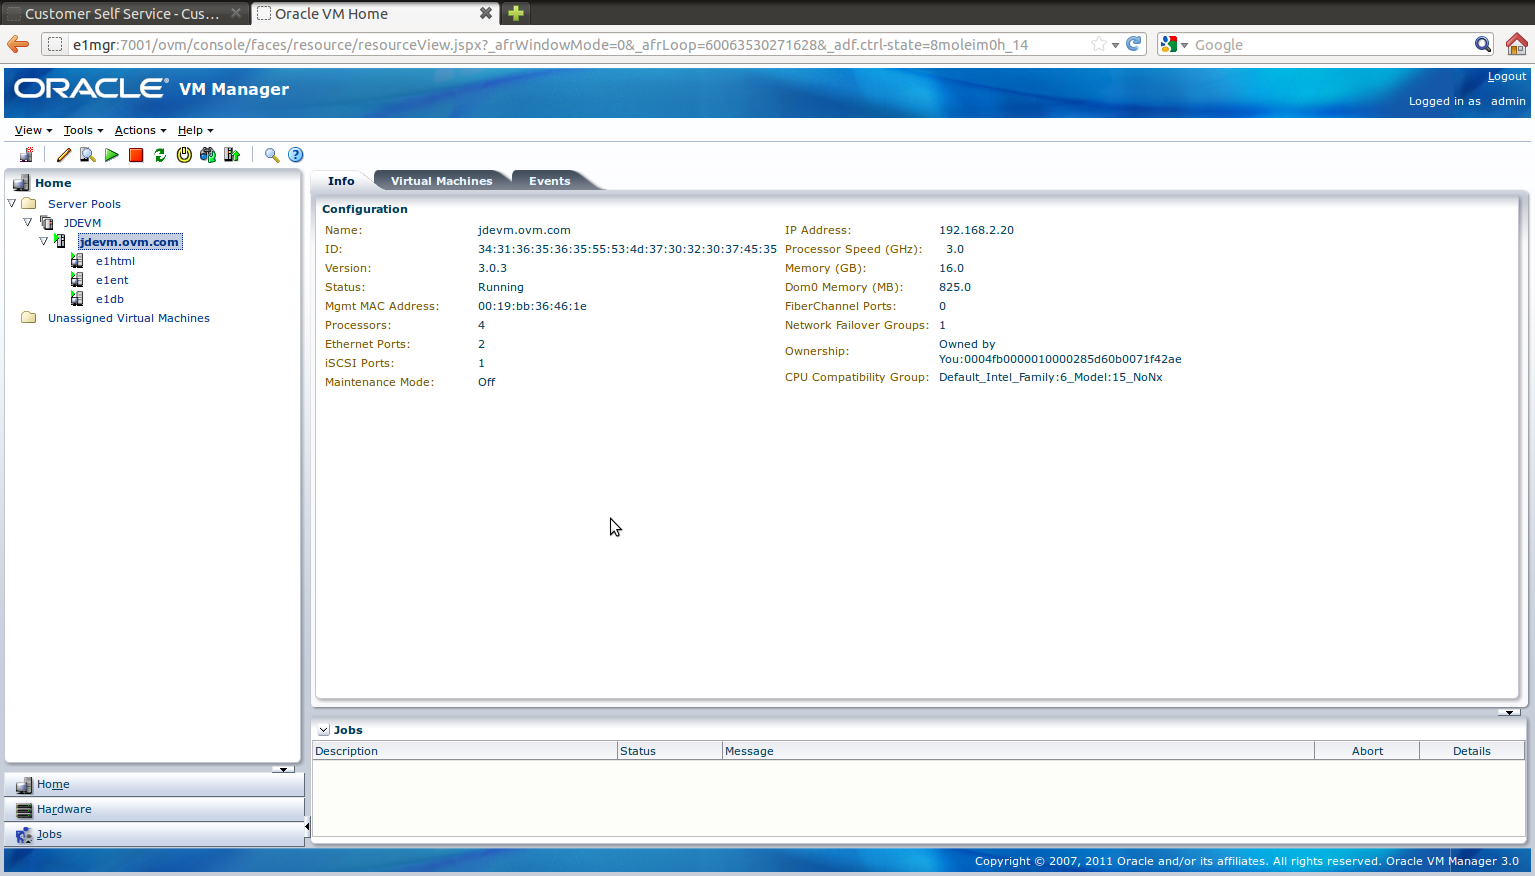Collapse the jdevm.ovm.com tree node
Image resolution: width=1535 pixels, height=876 pixels.
tap(44, 241)
